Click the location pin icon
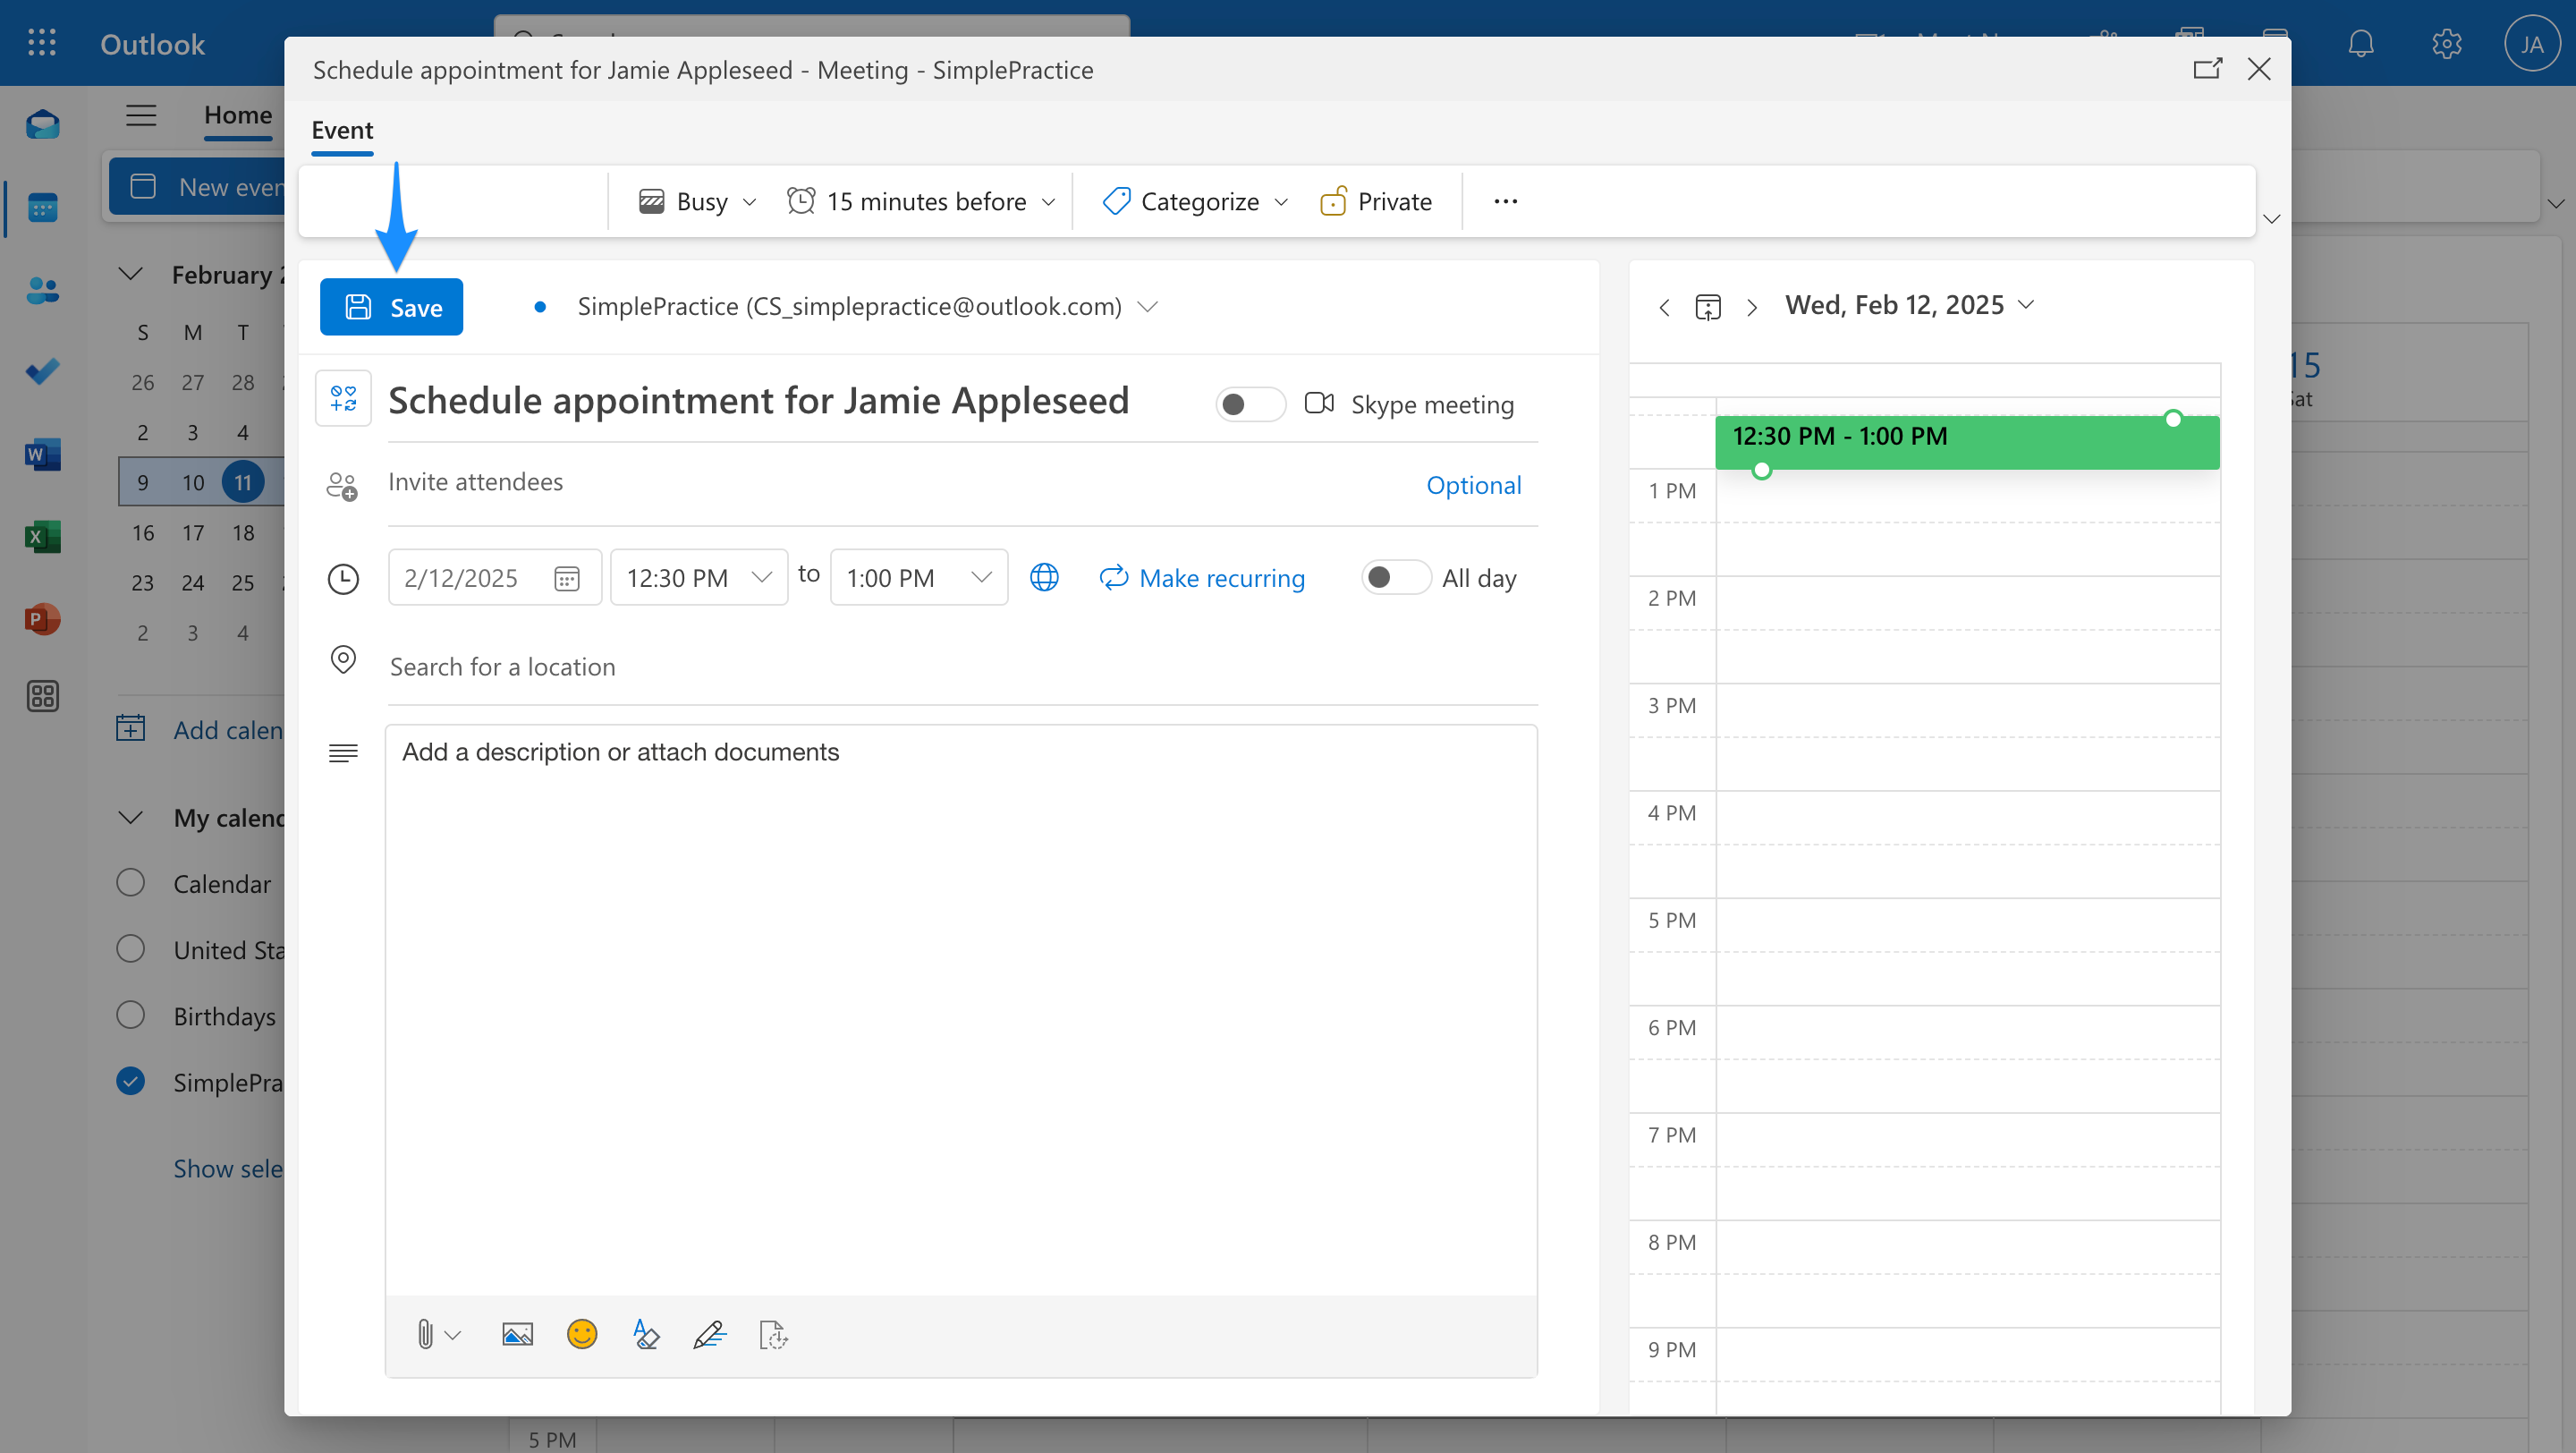Image resolution: width=2576 pixels, height=1453 pixels. click(343, 660)
